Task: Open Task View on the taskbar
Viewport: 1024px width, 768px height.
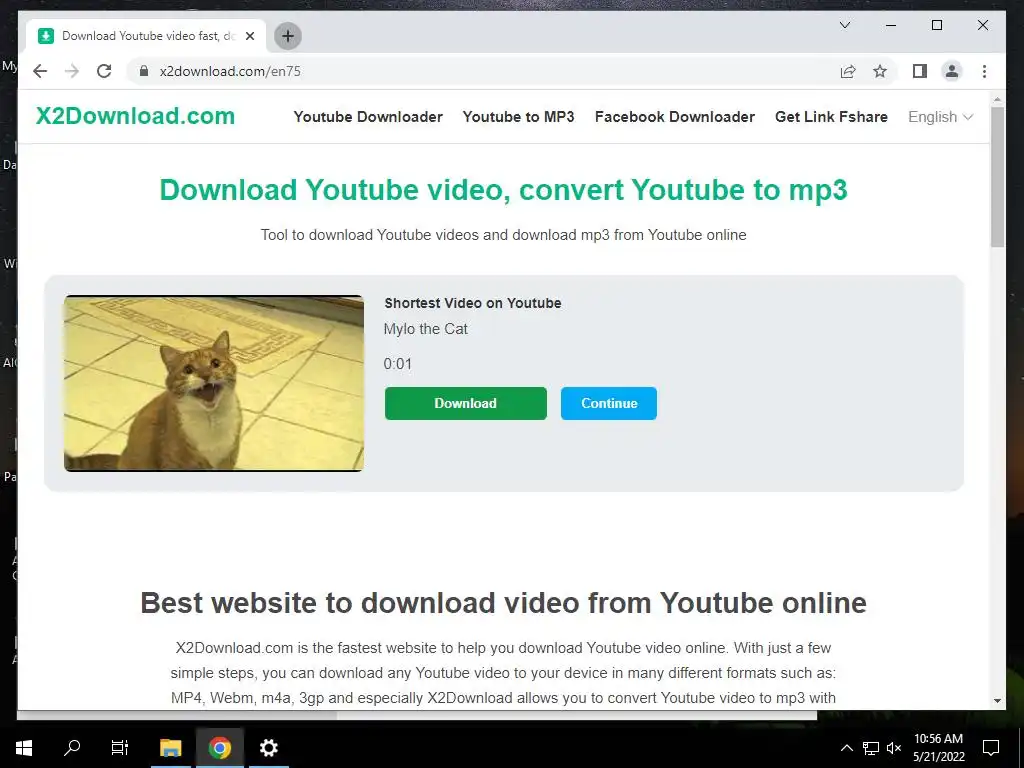Action: tap(120, 748)
